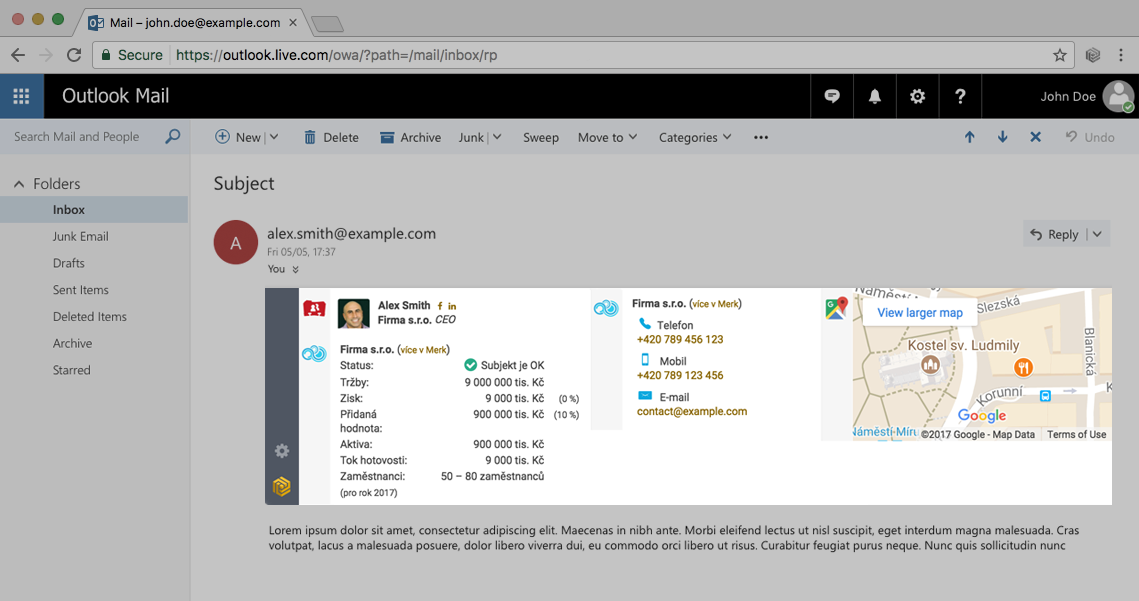Screen dimensions: 1139x601
Task: Open Outlook settings gear in header
Action: coord(917,96)
